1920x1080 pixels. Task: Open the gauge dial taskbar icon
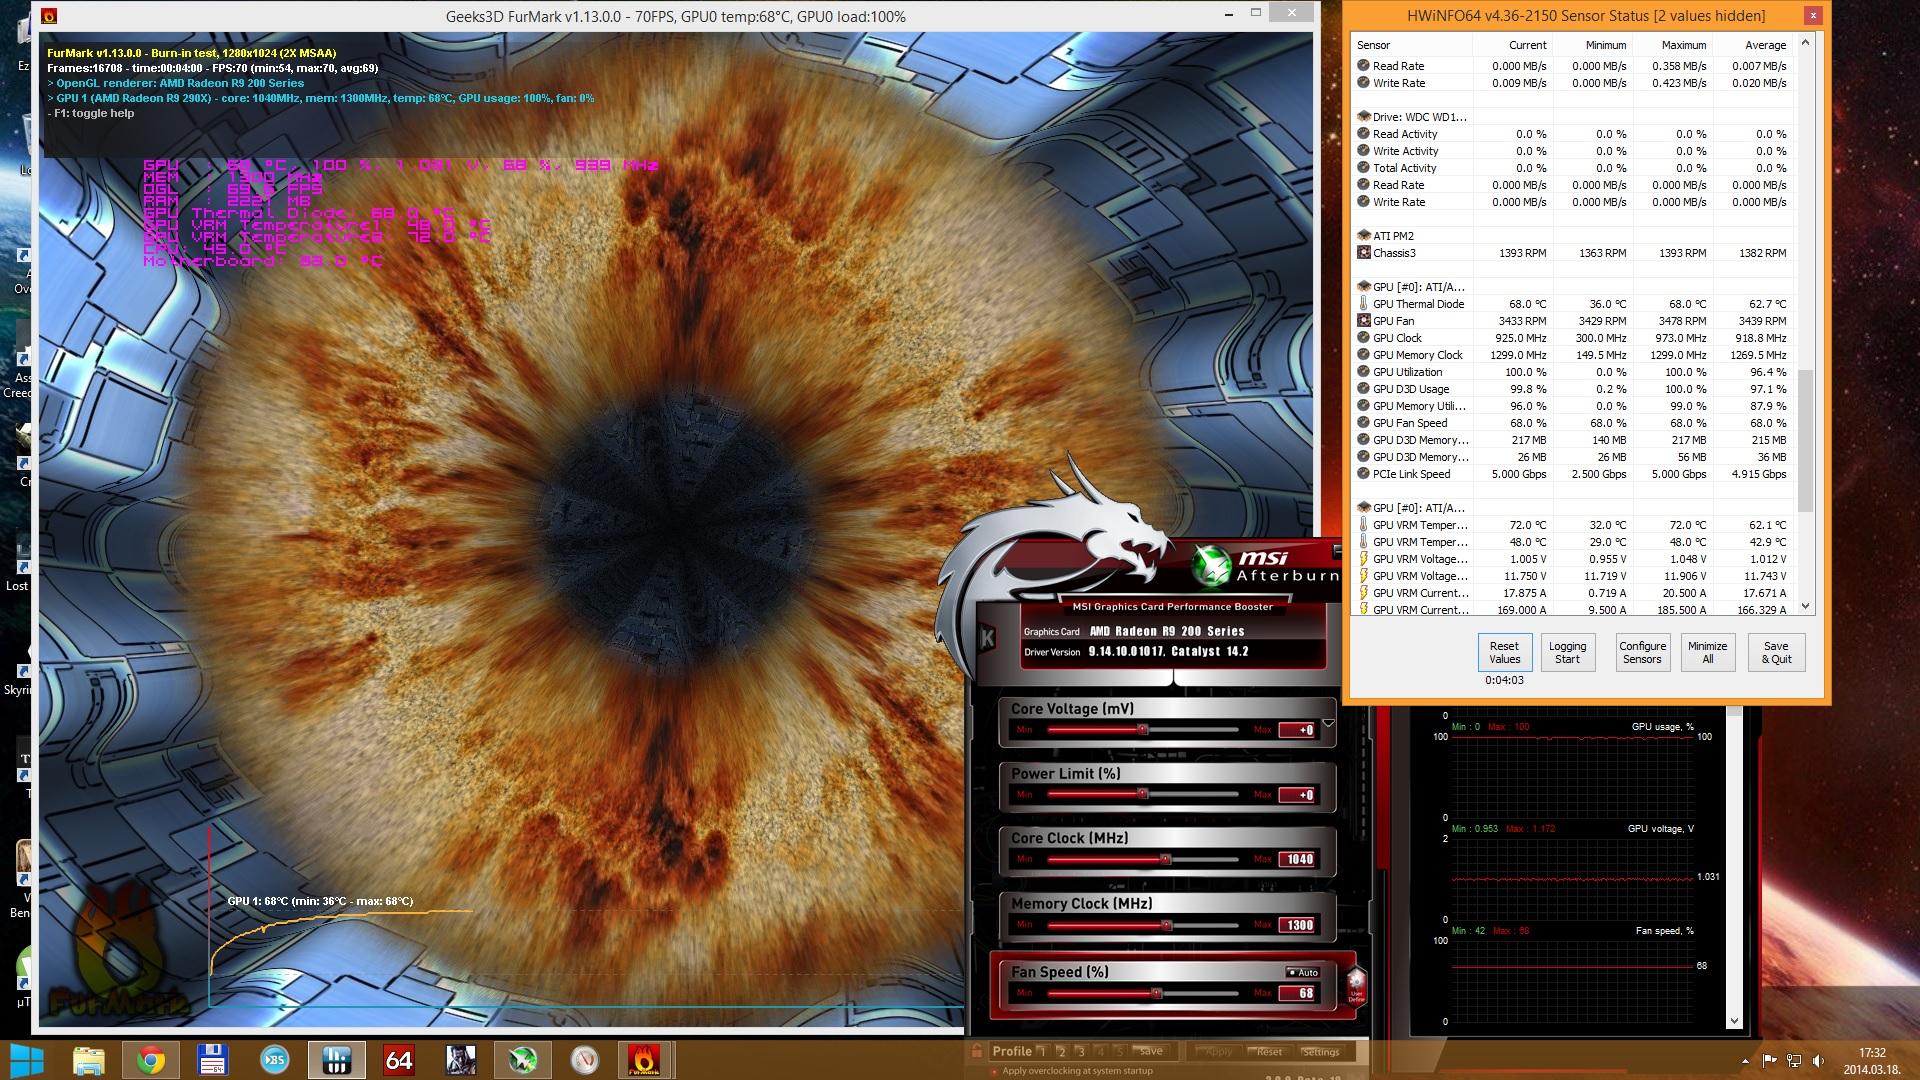pyautogui.click(x=585, y=1060)
